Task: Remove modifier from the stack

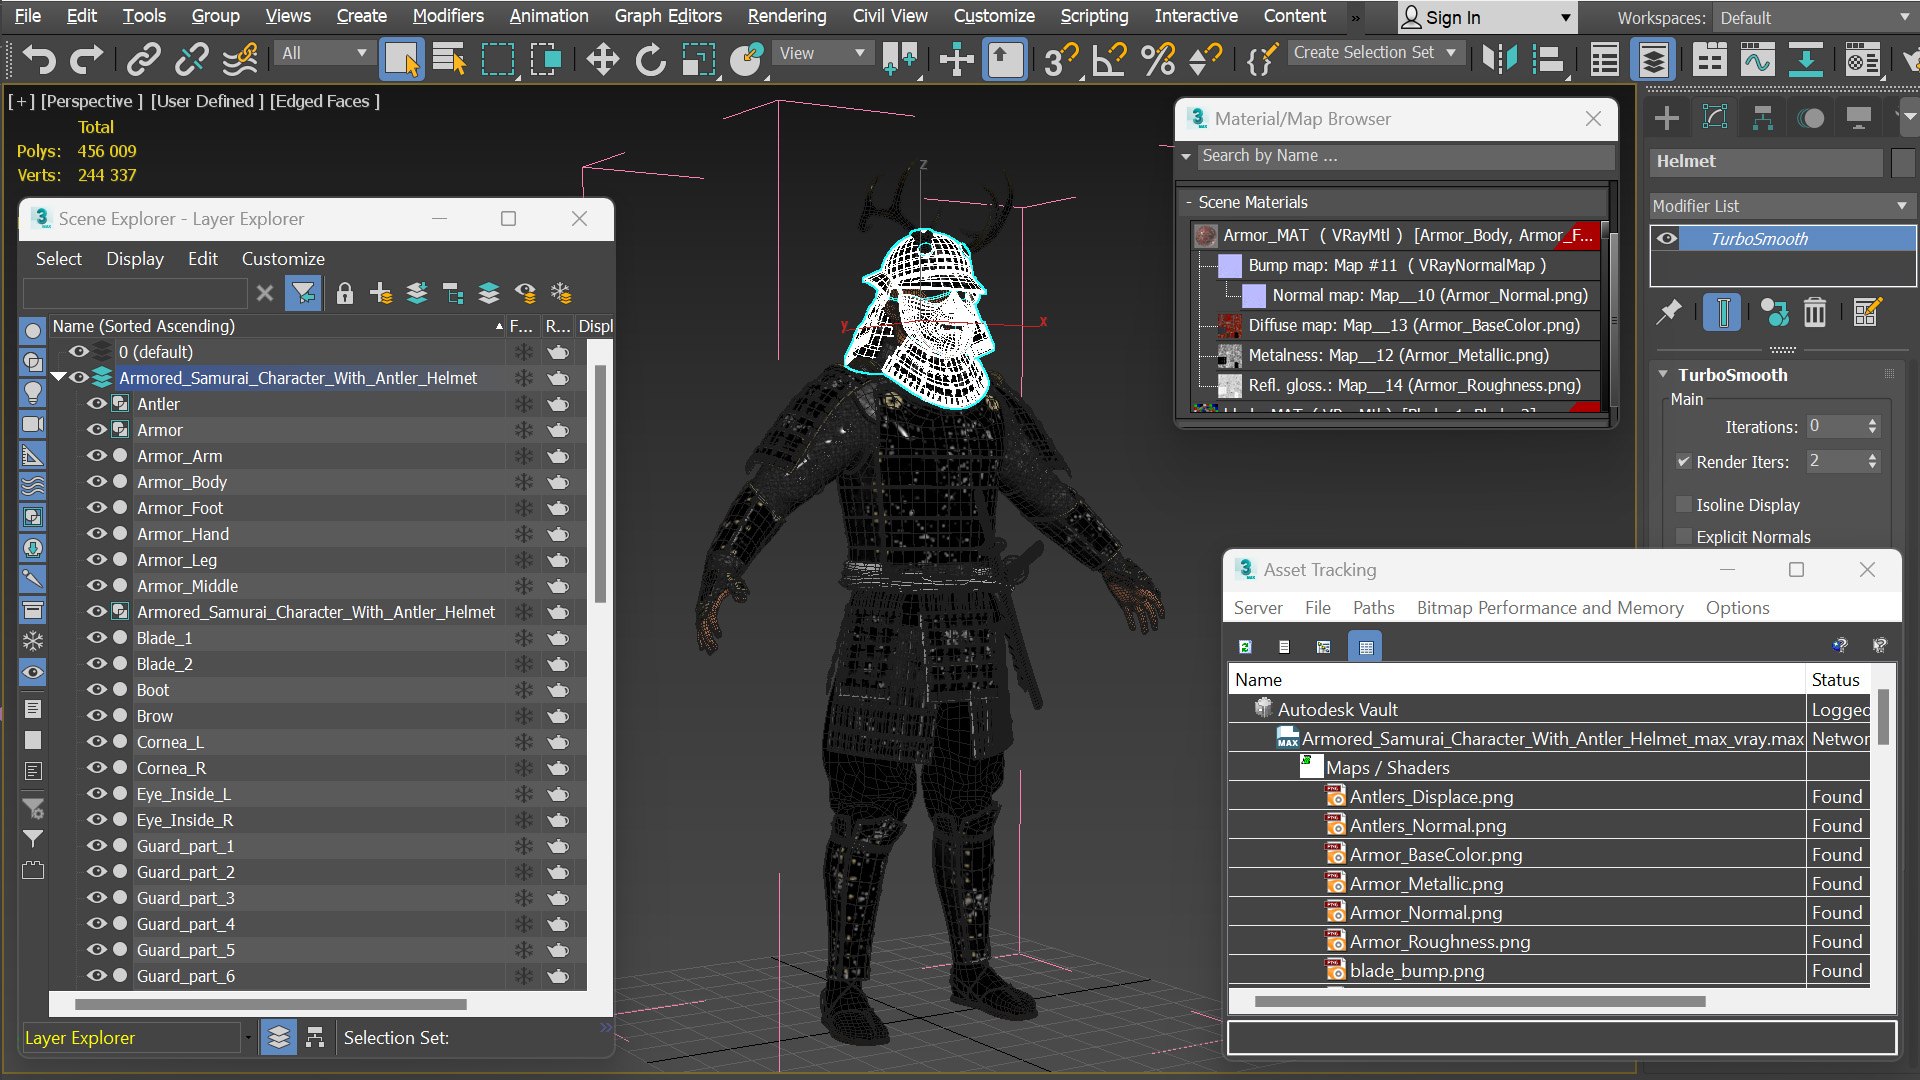Action: click(1815, 313)
